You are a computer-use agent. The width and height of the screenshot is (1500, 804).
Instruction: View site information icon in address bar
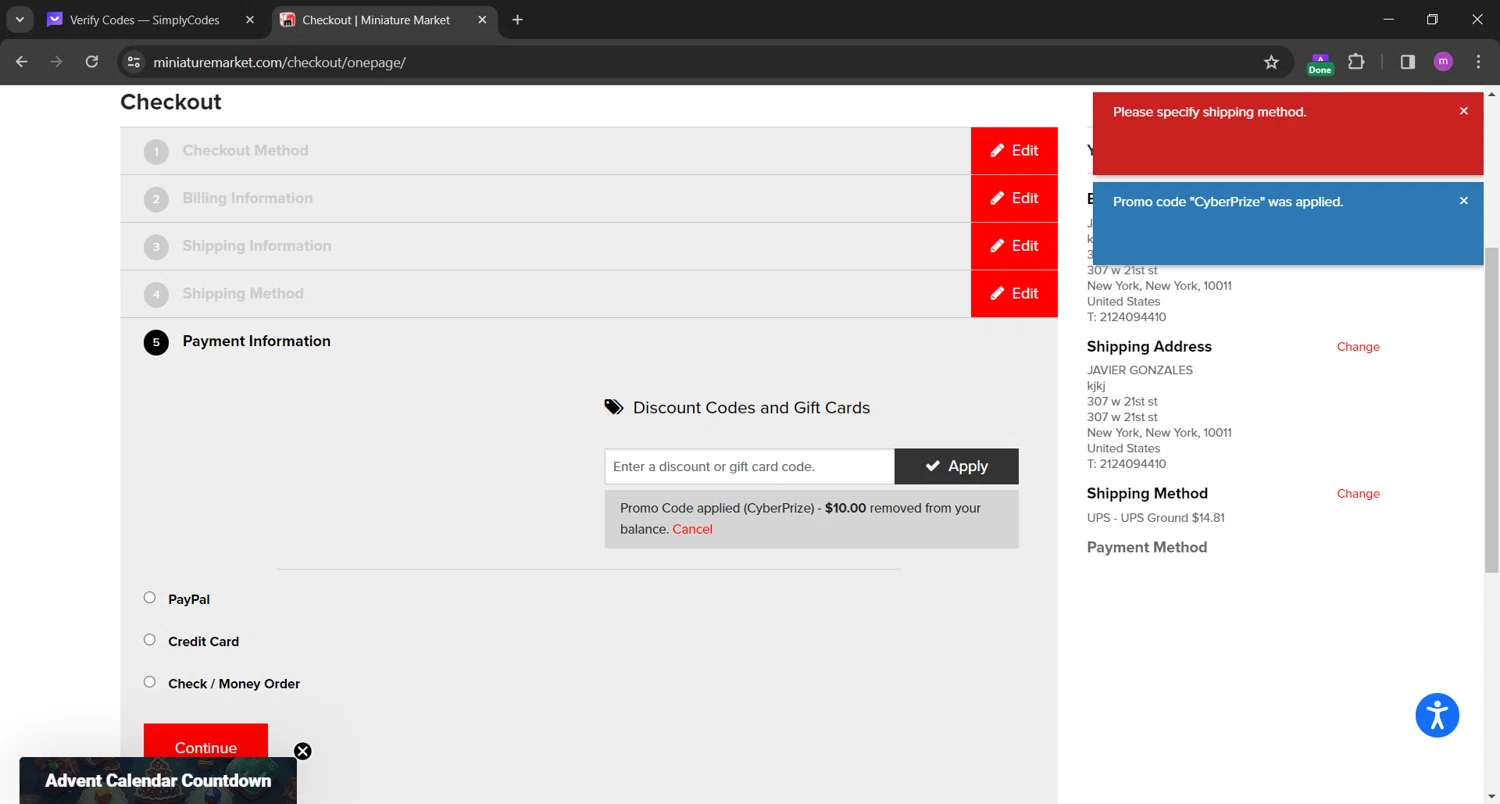tap(133, 62)
